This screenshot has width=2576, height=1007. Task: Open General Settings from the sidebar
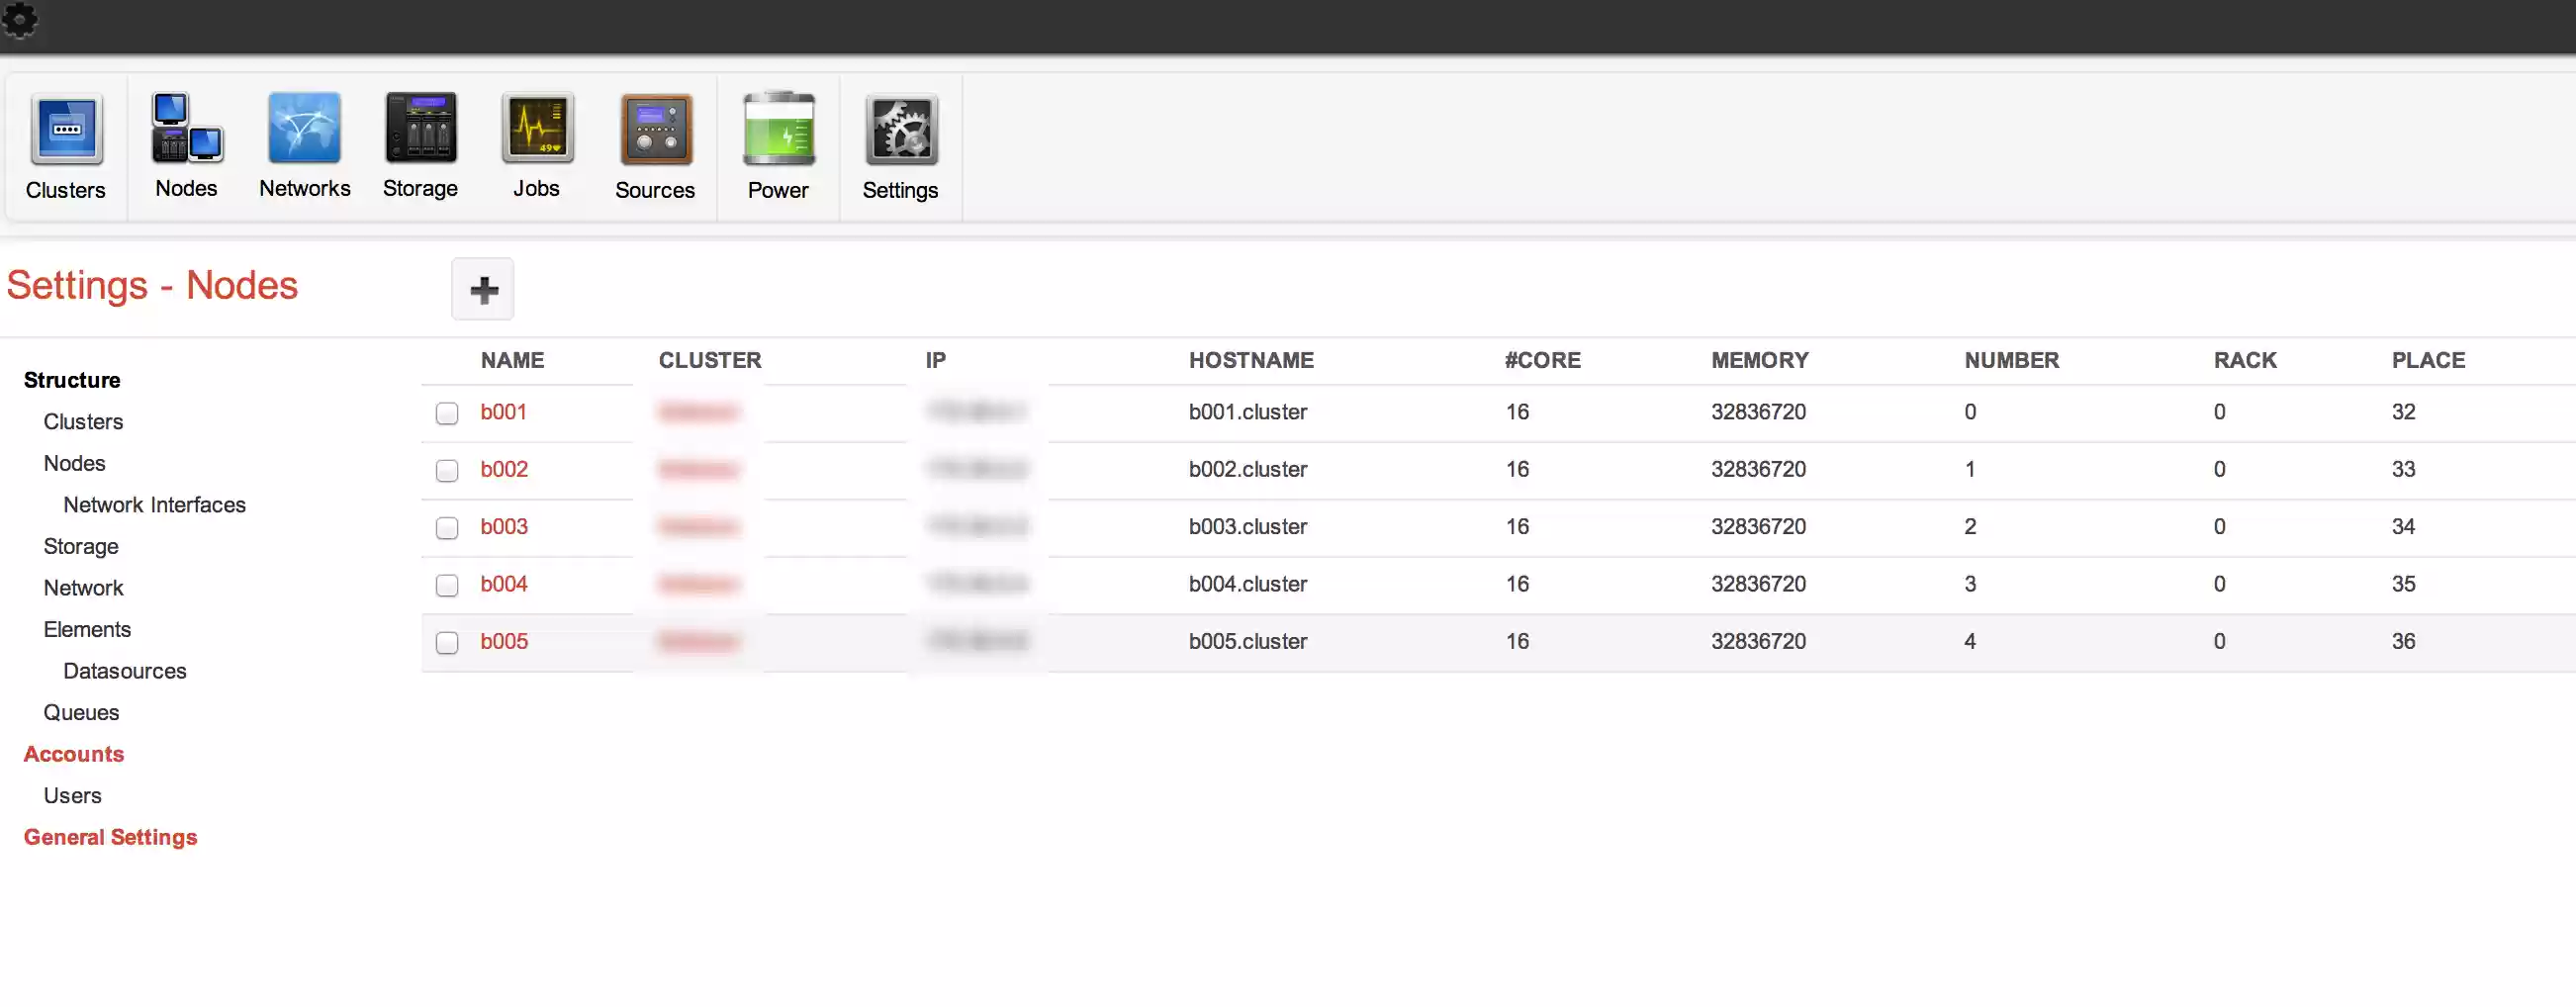(x=110, y=837)
